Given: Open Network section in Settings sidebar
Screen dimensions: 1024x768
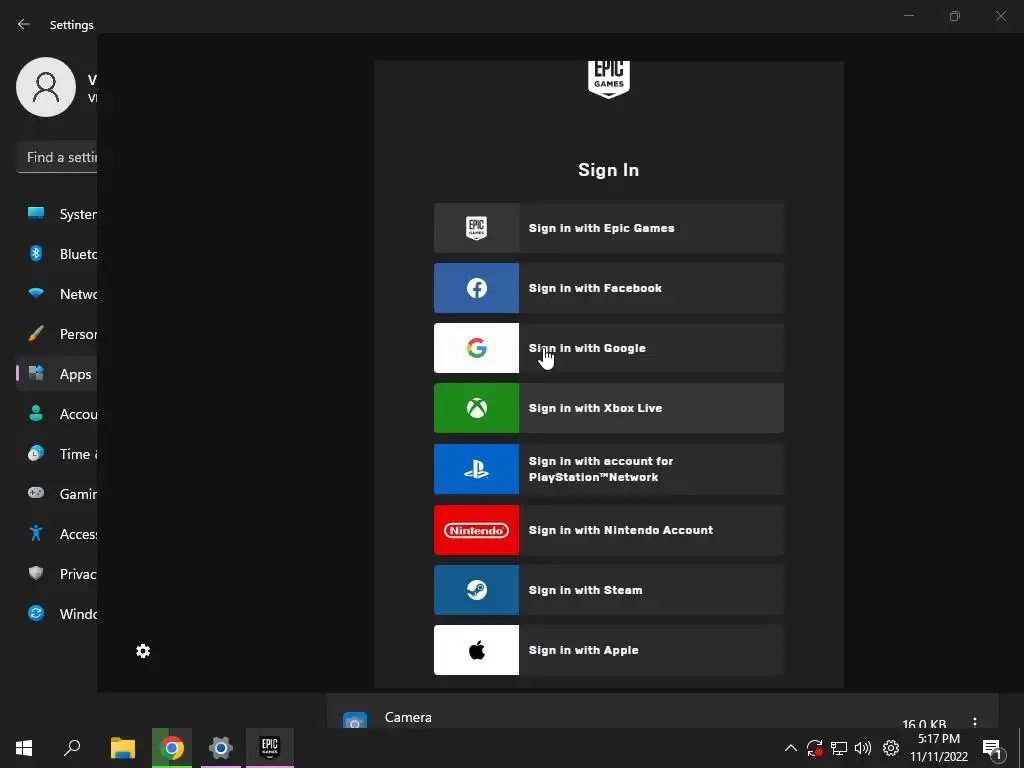Looking at the screenshot, I should pos(57,294).
